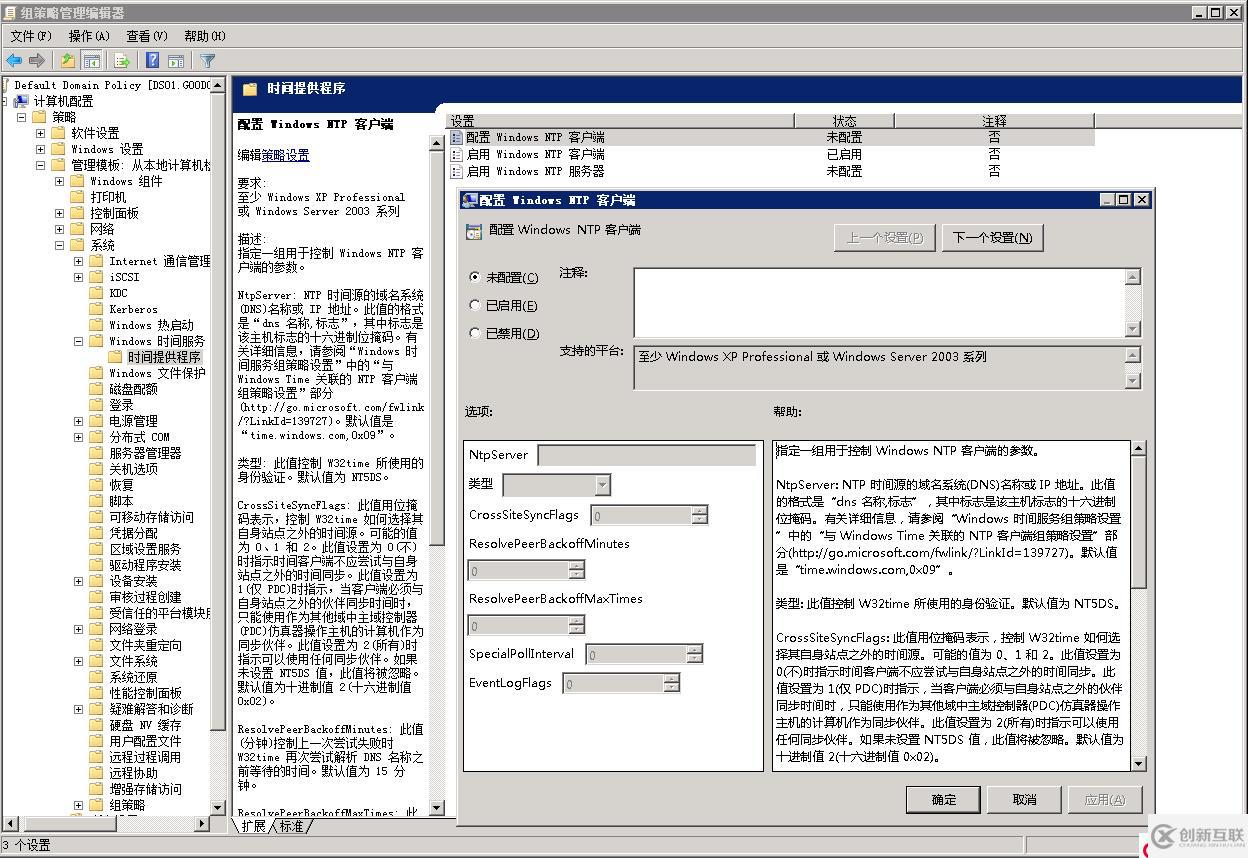This screenshot has height=858, width=1248.
Task: Open the 查看(V) menu
Action: click(x=147, y=36)
